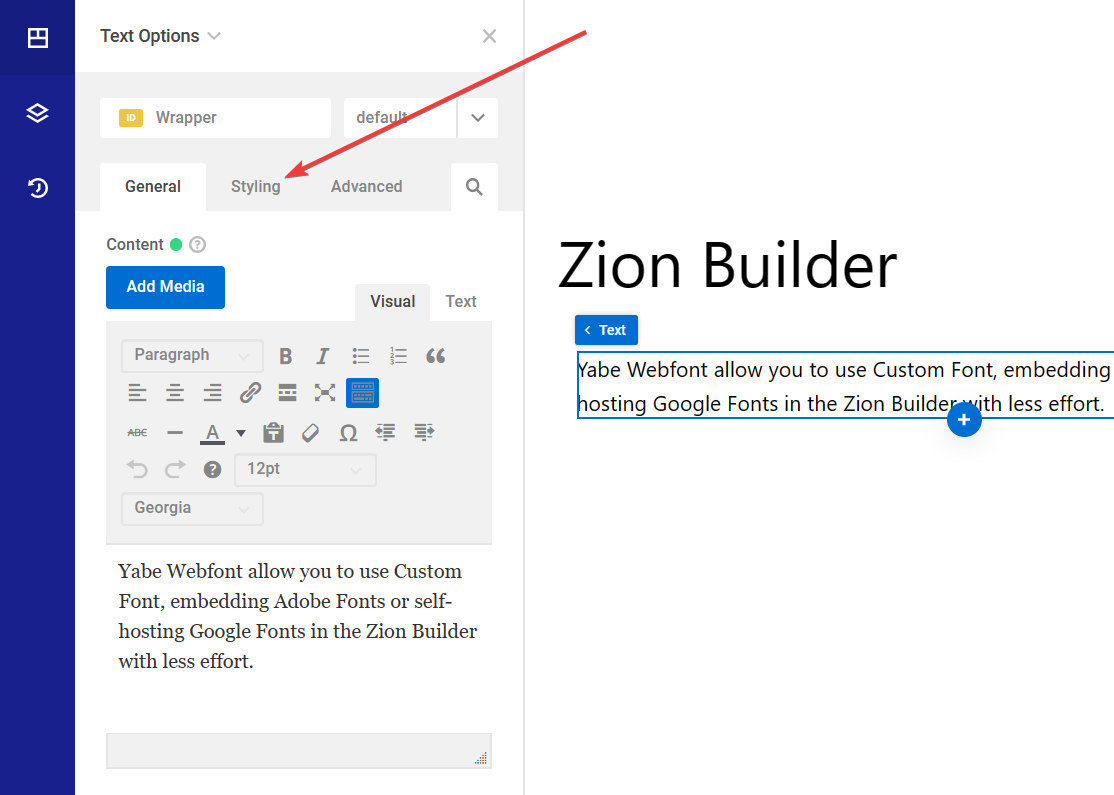The height and width of the screenshot is (795, 1114).
Task: Insert or edit link
Action: pyautogui.click(x=250, y=393)
